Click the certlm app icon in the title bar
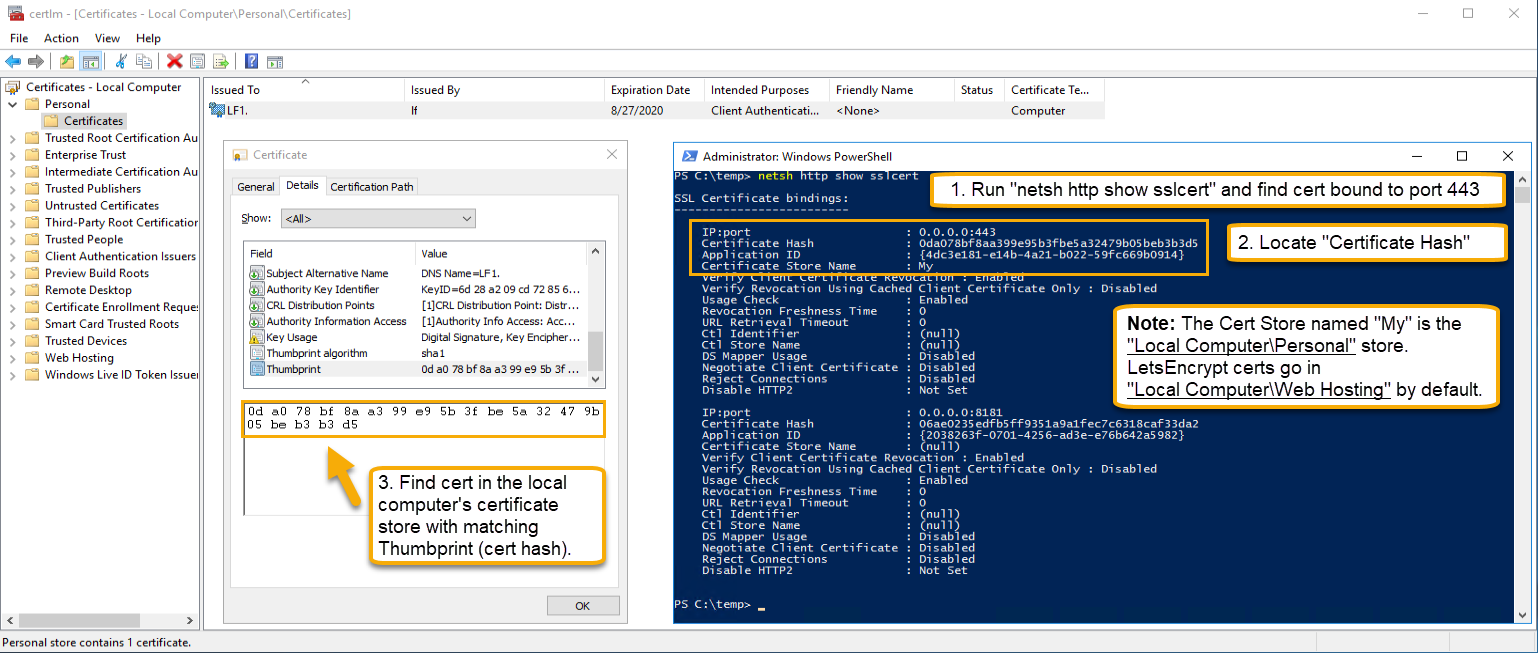Screen dimensions: 1538x653 coord(16,14)
